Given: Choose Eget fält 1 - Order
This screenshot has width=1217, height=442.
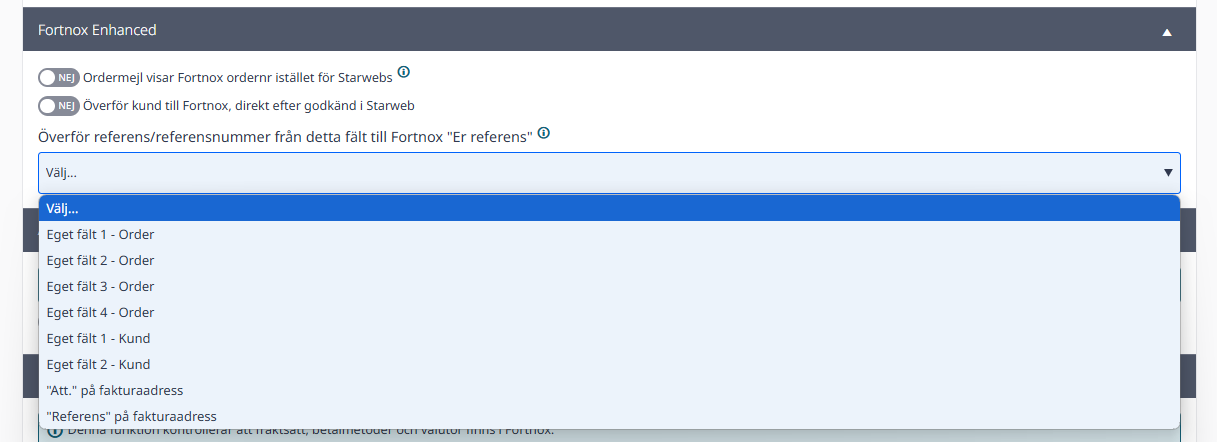Looking at the screenshot, I should tap(609, 234).
